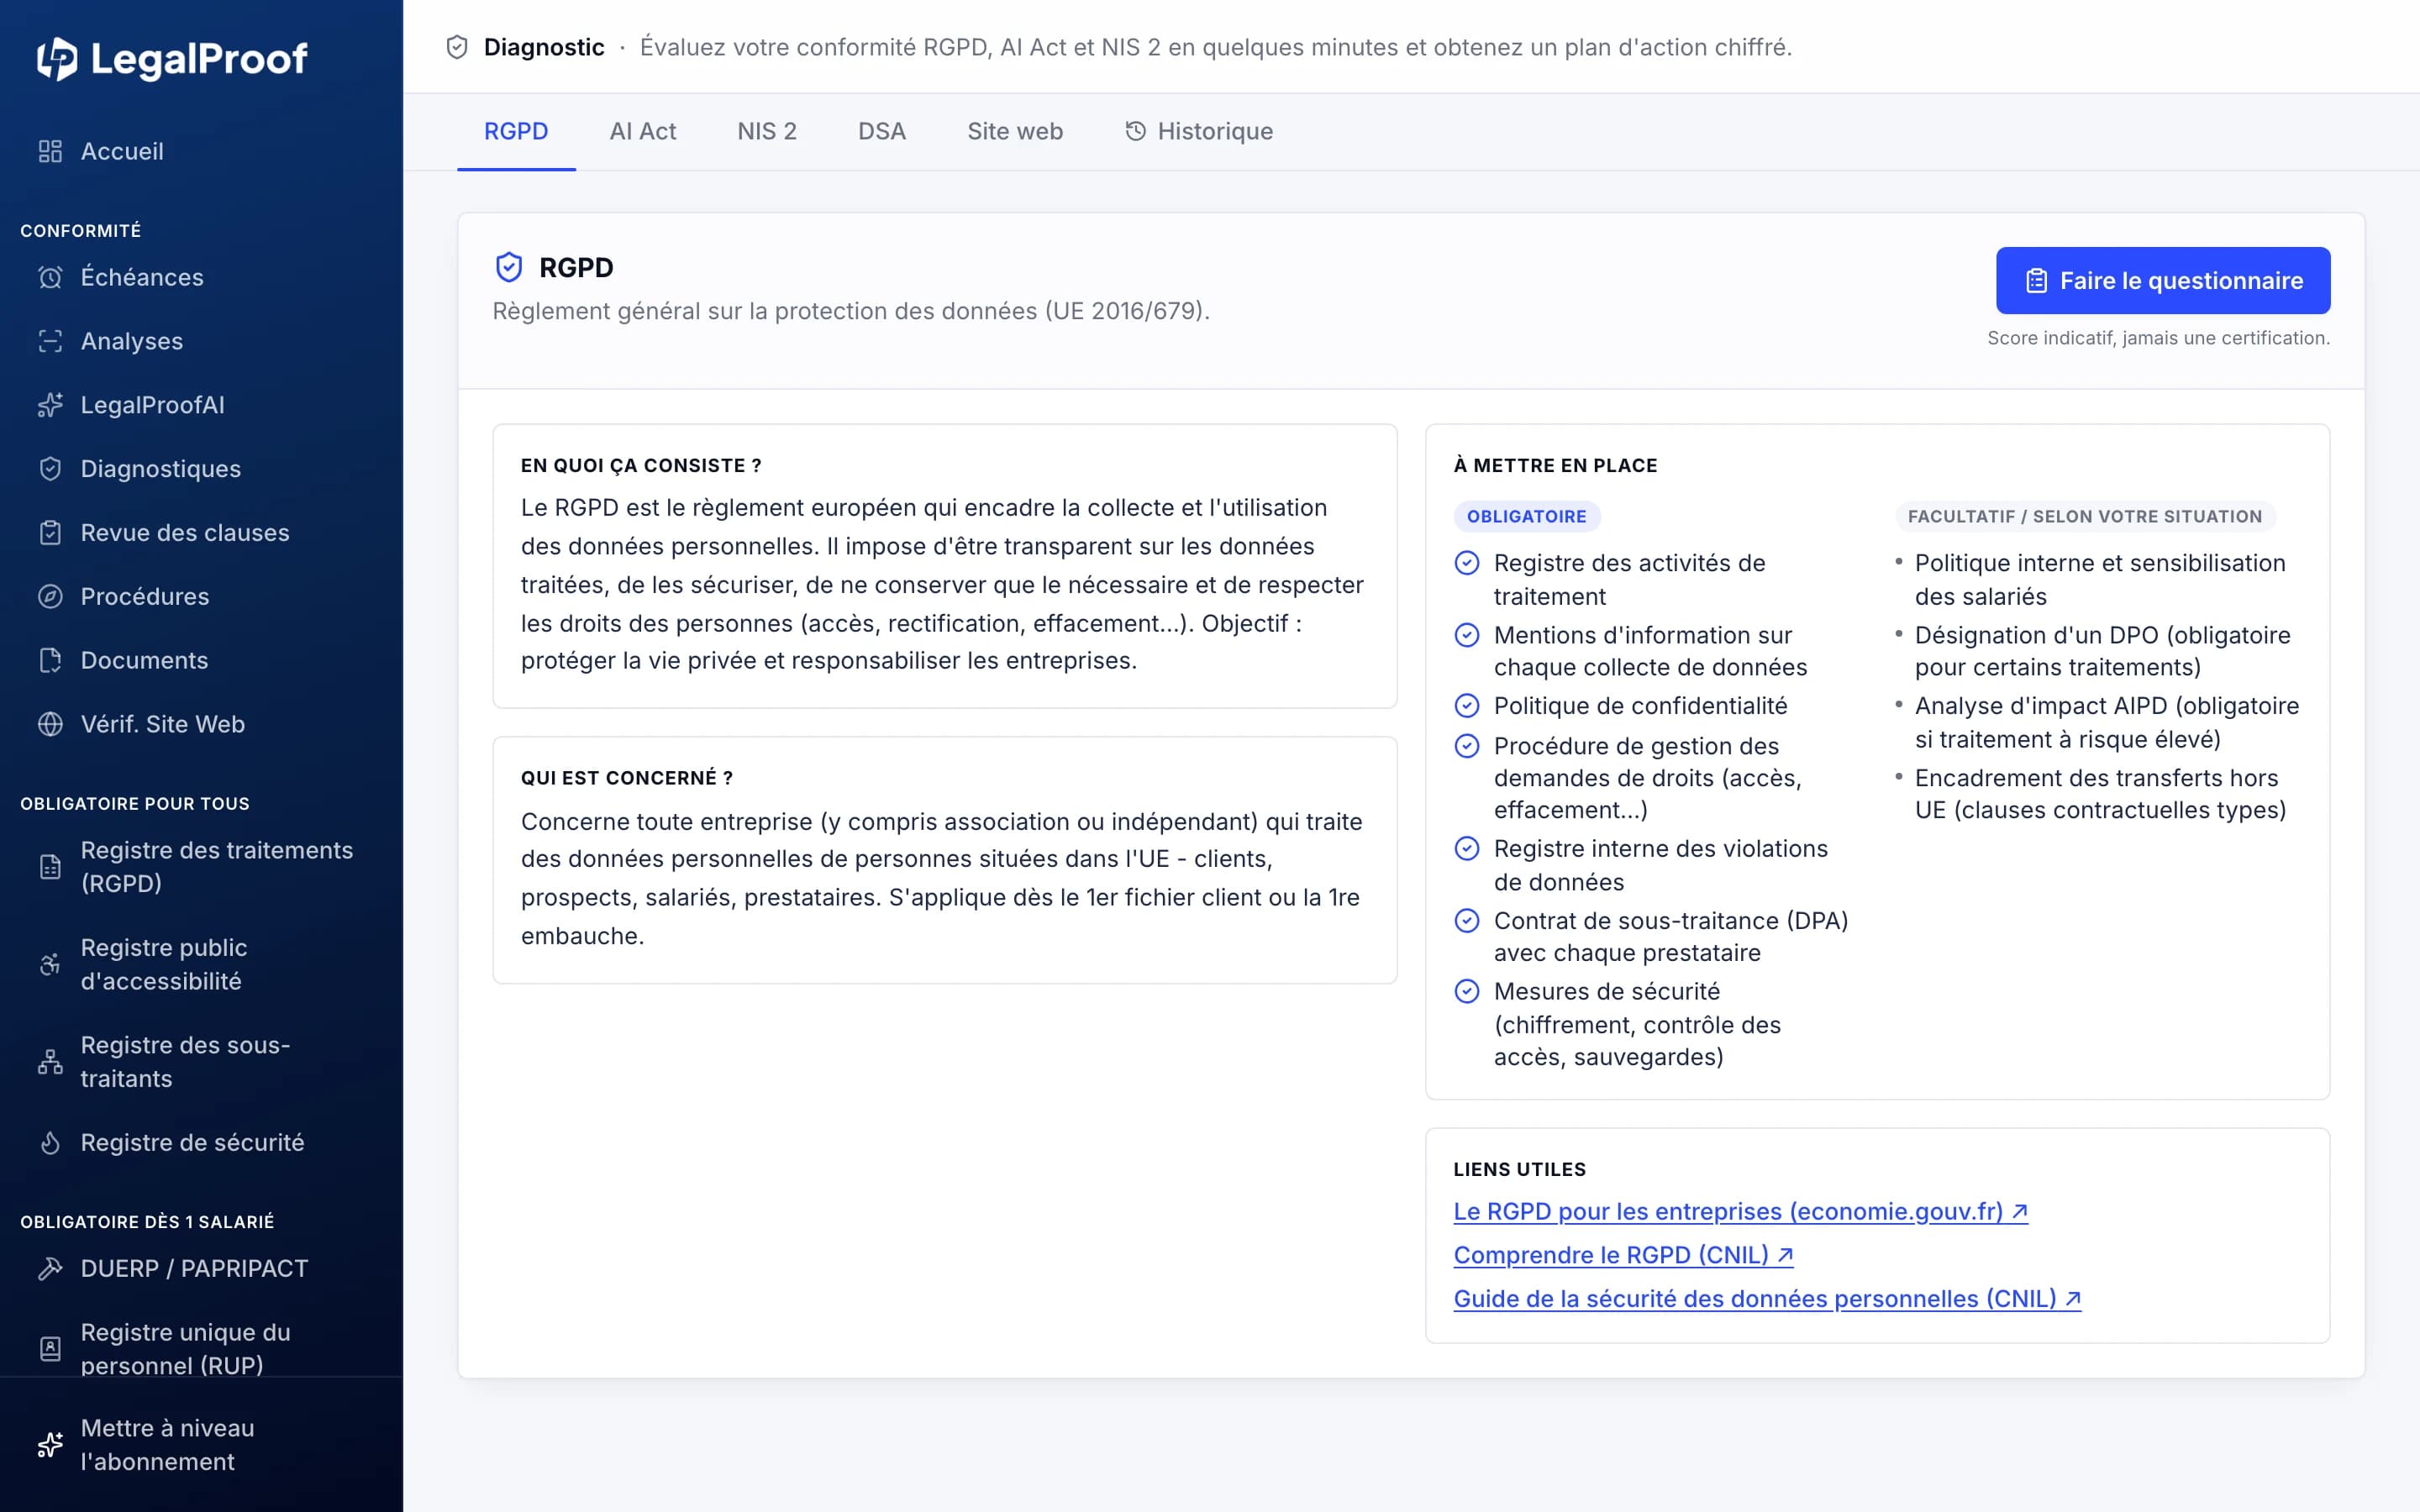Click the Échéances alarm clock icon

tap(50, 277)
